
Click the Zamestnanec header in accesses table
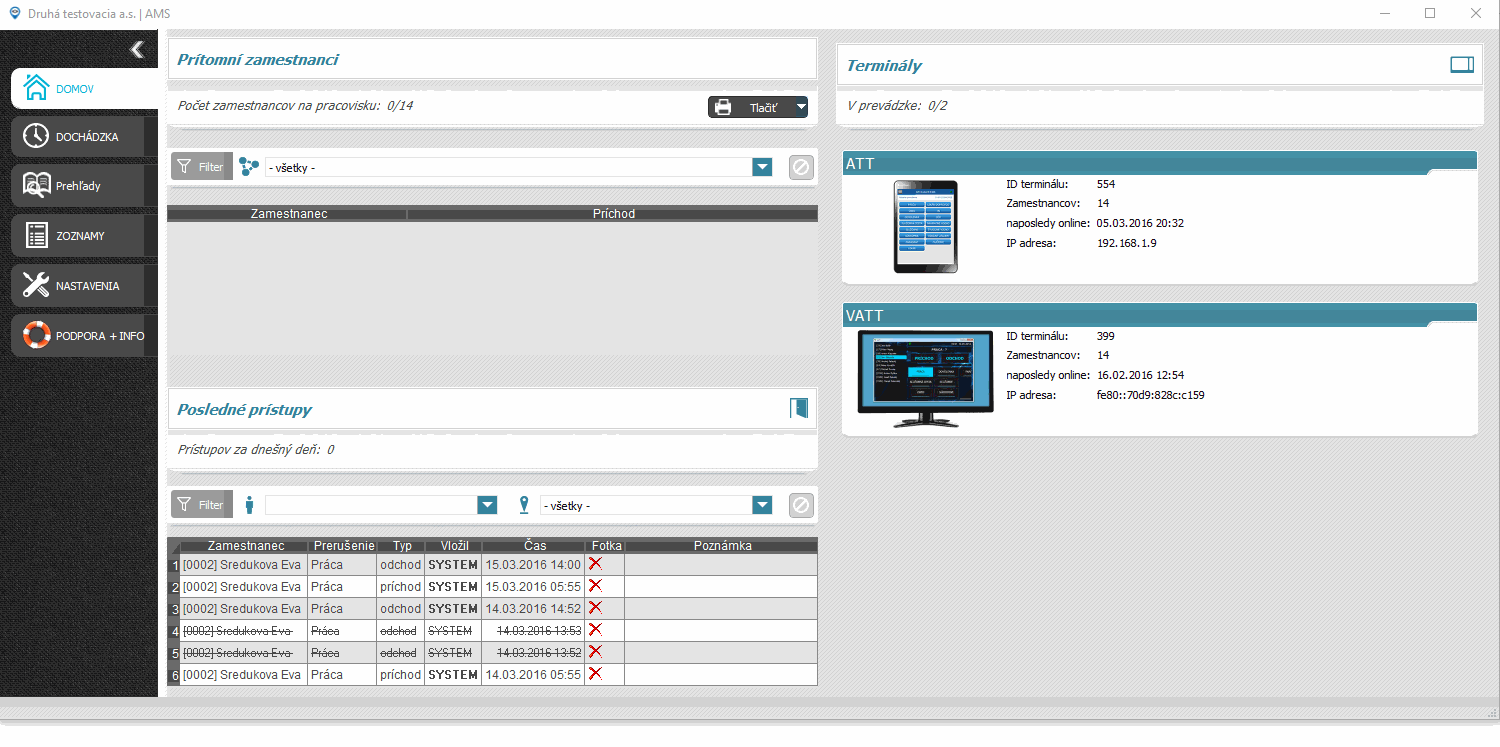(x=245, y=546)
